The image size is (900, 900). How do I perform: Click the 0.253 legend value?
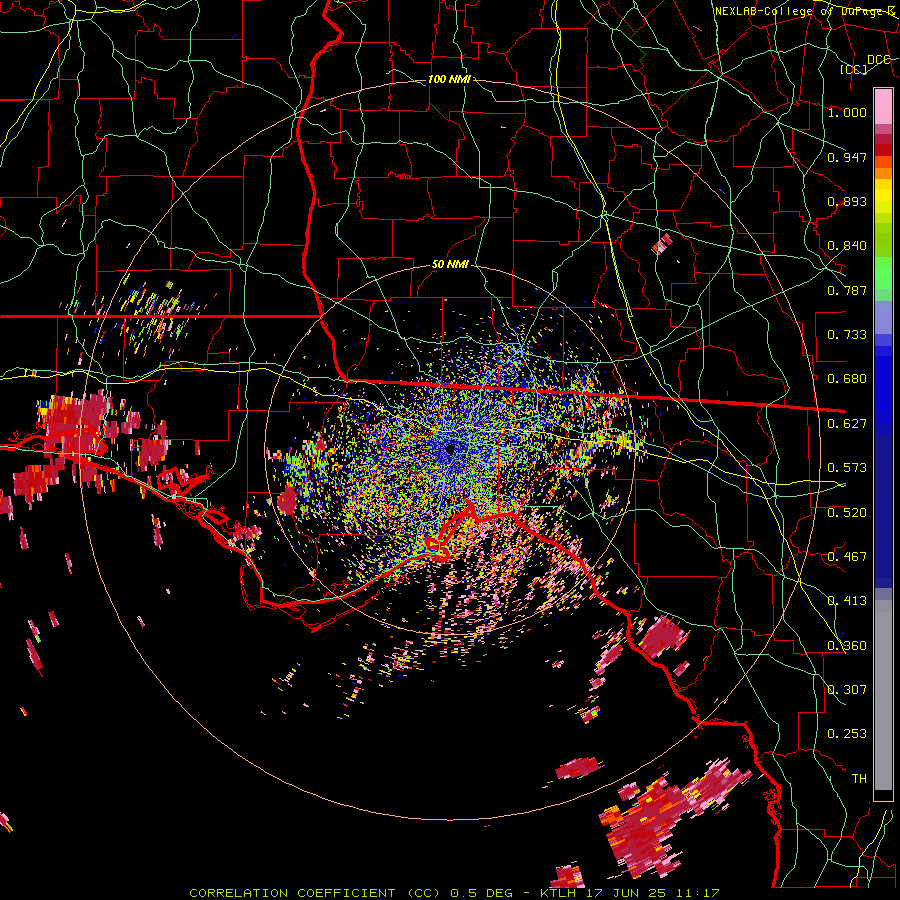click(847, 734)
